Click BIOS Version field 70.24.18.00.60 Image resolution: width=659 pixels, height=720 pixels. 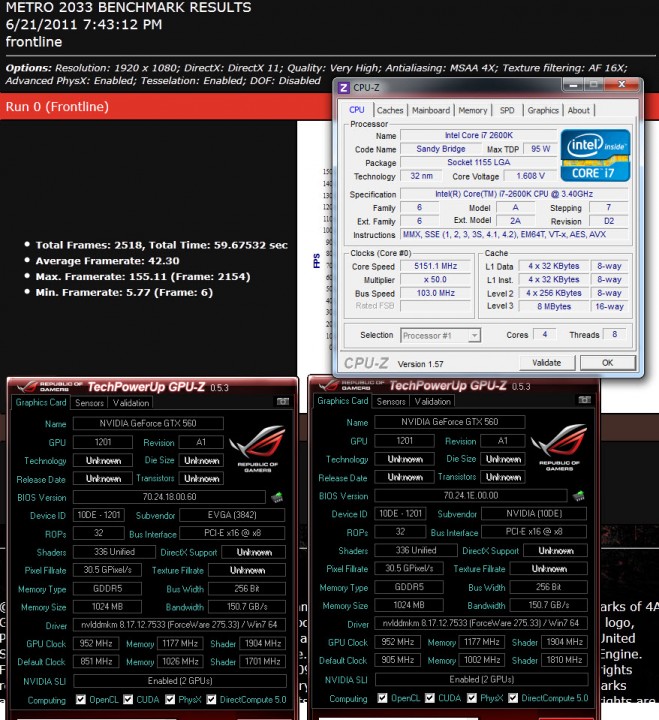click(x=169, y=497)
